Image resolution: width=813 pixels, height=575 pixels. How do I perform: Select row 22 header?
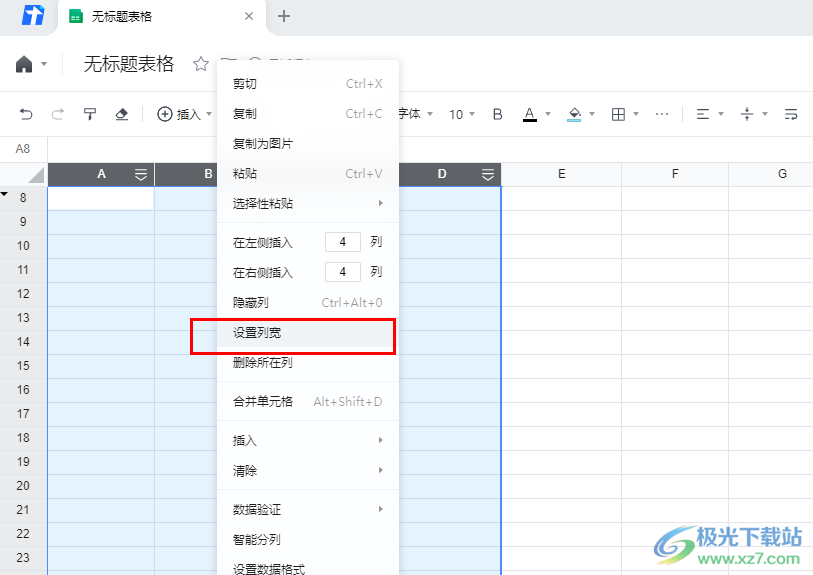coord(23,534)
